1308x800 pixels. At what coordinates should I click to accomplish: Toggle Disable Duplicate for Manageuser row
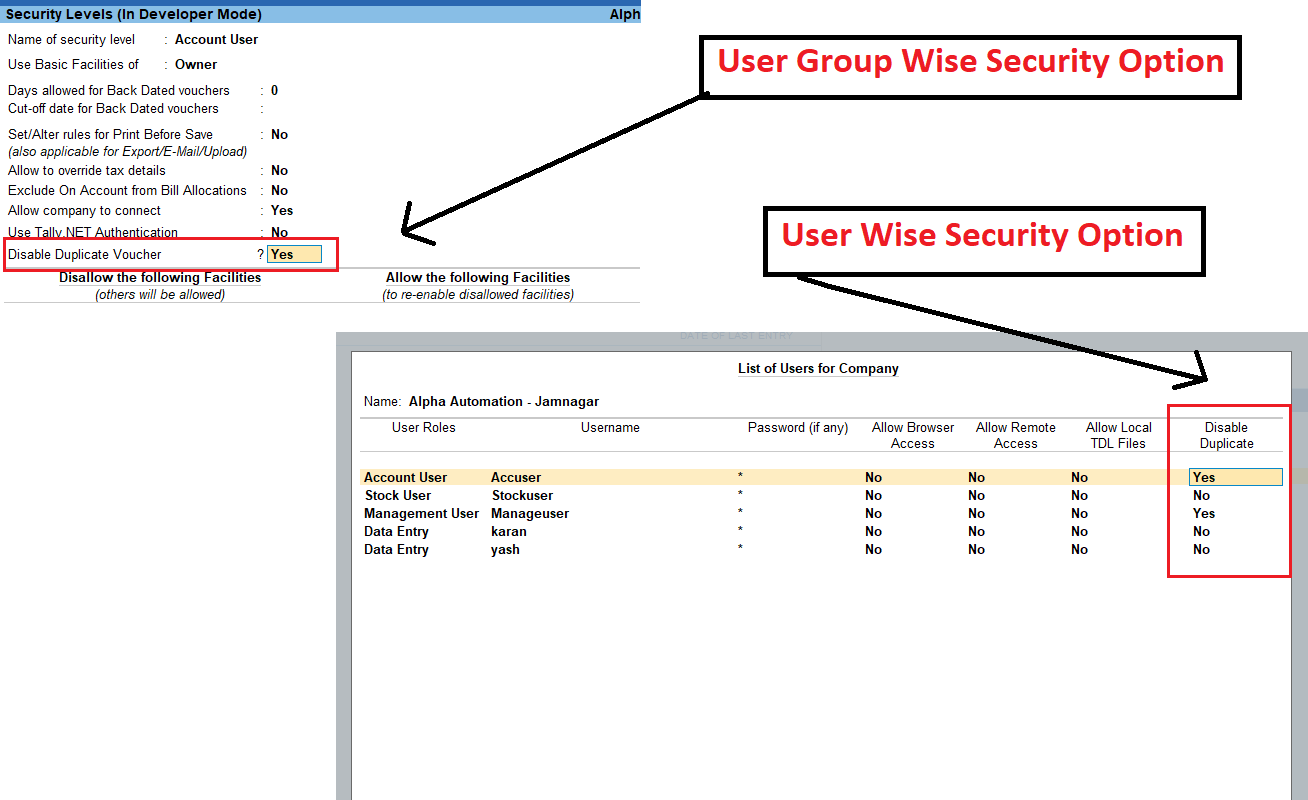(1204, 514)
